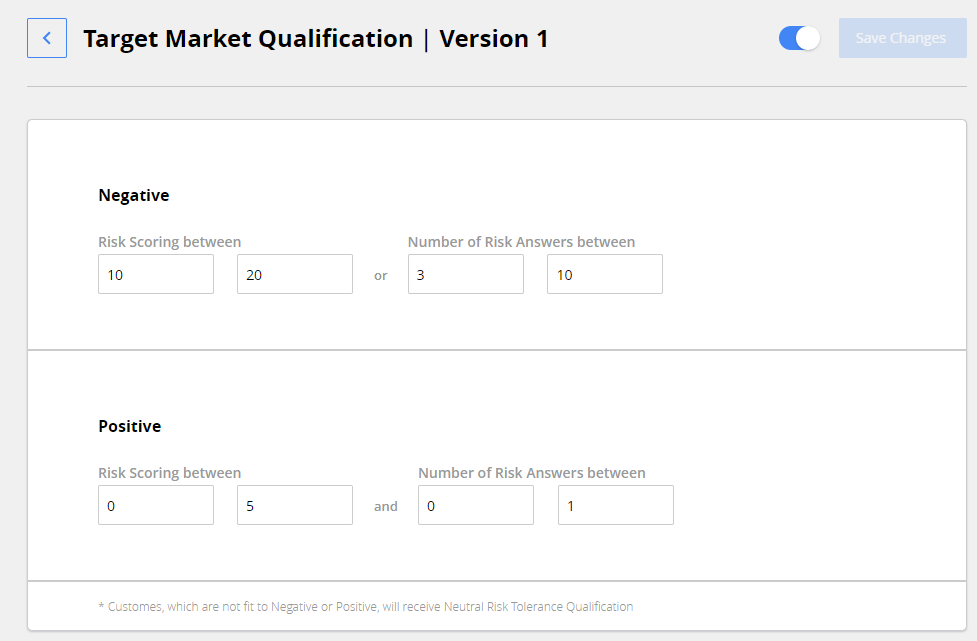
Task: Select the Negative Risk Answers field containing 3
Action: (x=465, y=274)
